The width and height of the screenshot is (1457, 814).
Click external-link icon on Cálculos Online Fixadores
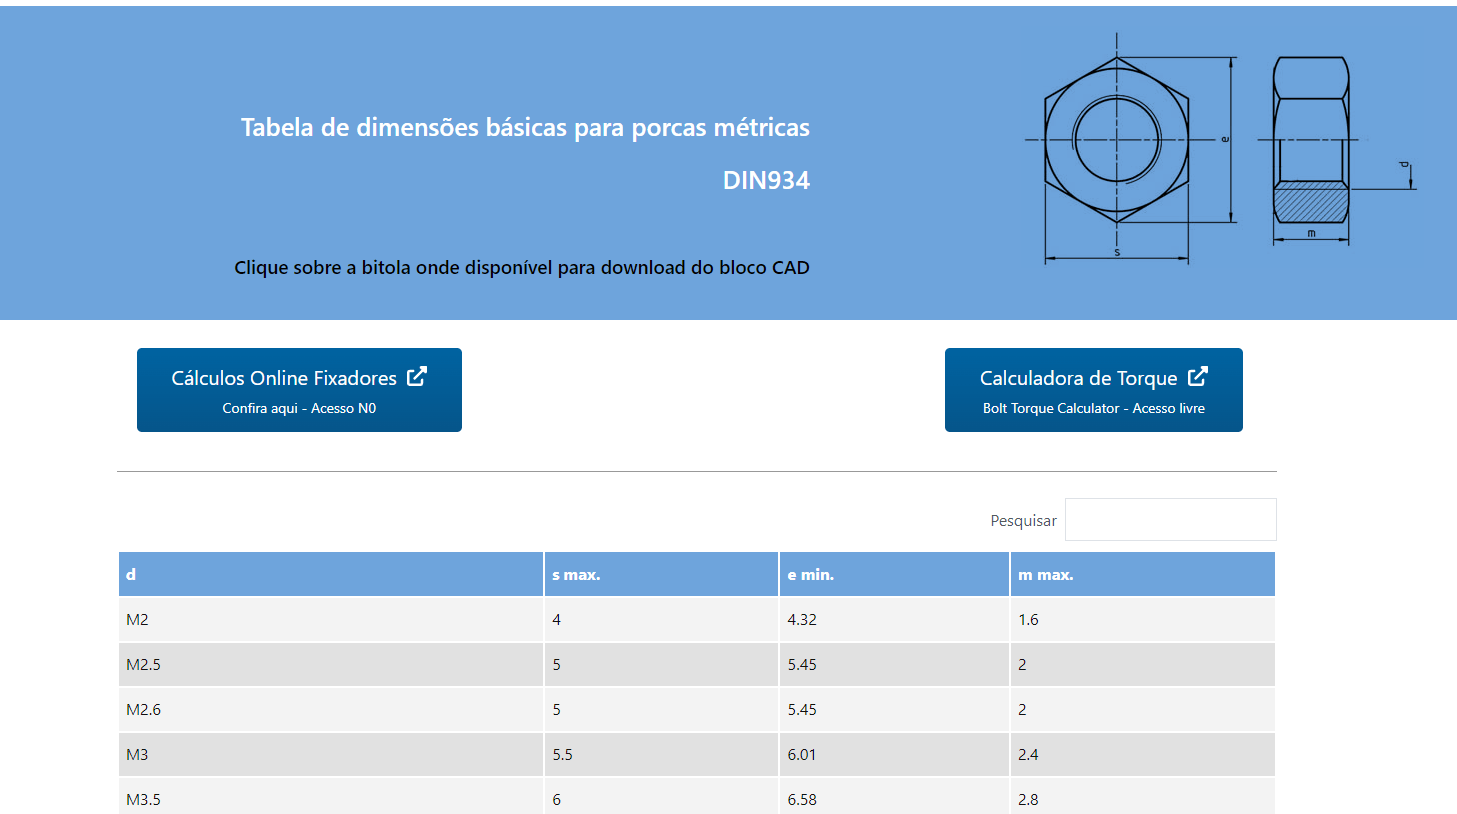[x=417, y=377]
